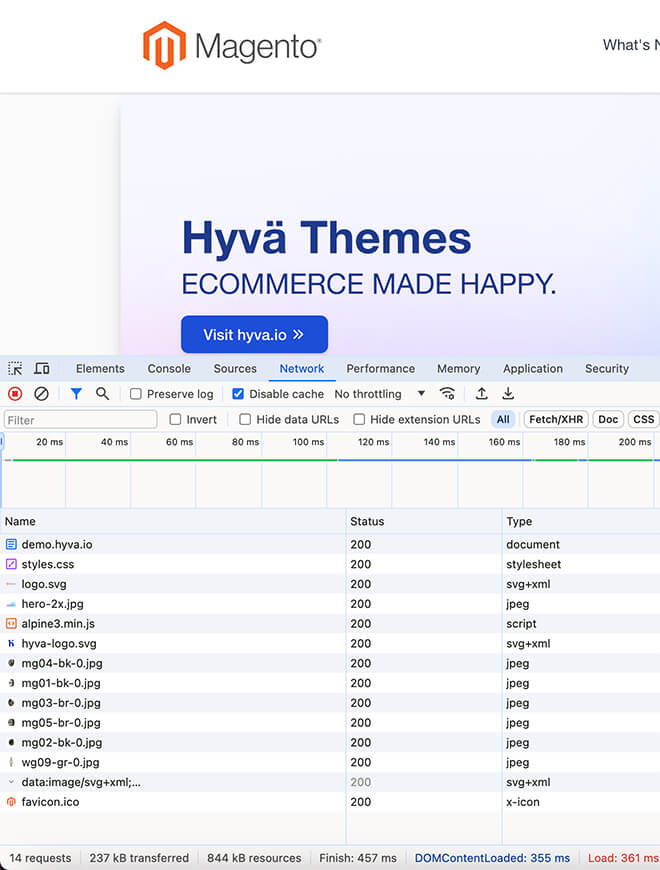Click the 160 ms timeline marker
Viewport: 660px width, 870px height.
tap(504, 442)
